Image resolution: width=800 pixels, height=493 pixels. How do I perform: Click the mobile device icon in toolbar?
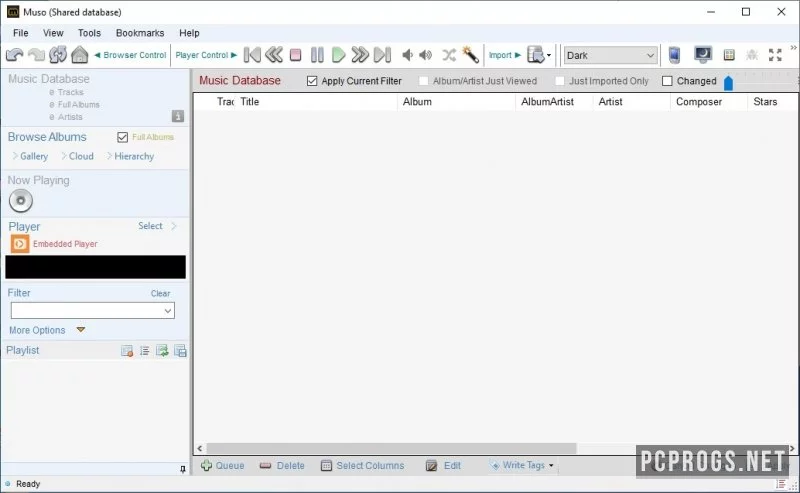click(674, 55)
